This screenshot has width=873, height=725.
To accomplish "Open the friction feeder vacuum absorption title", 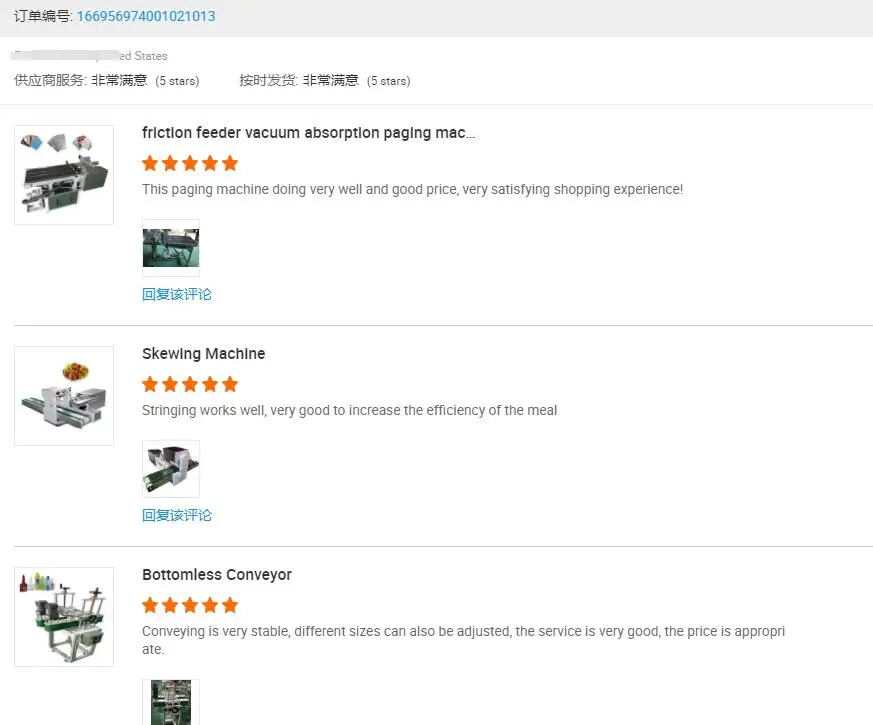I will point(308,133).
